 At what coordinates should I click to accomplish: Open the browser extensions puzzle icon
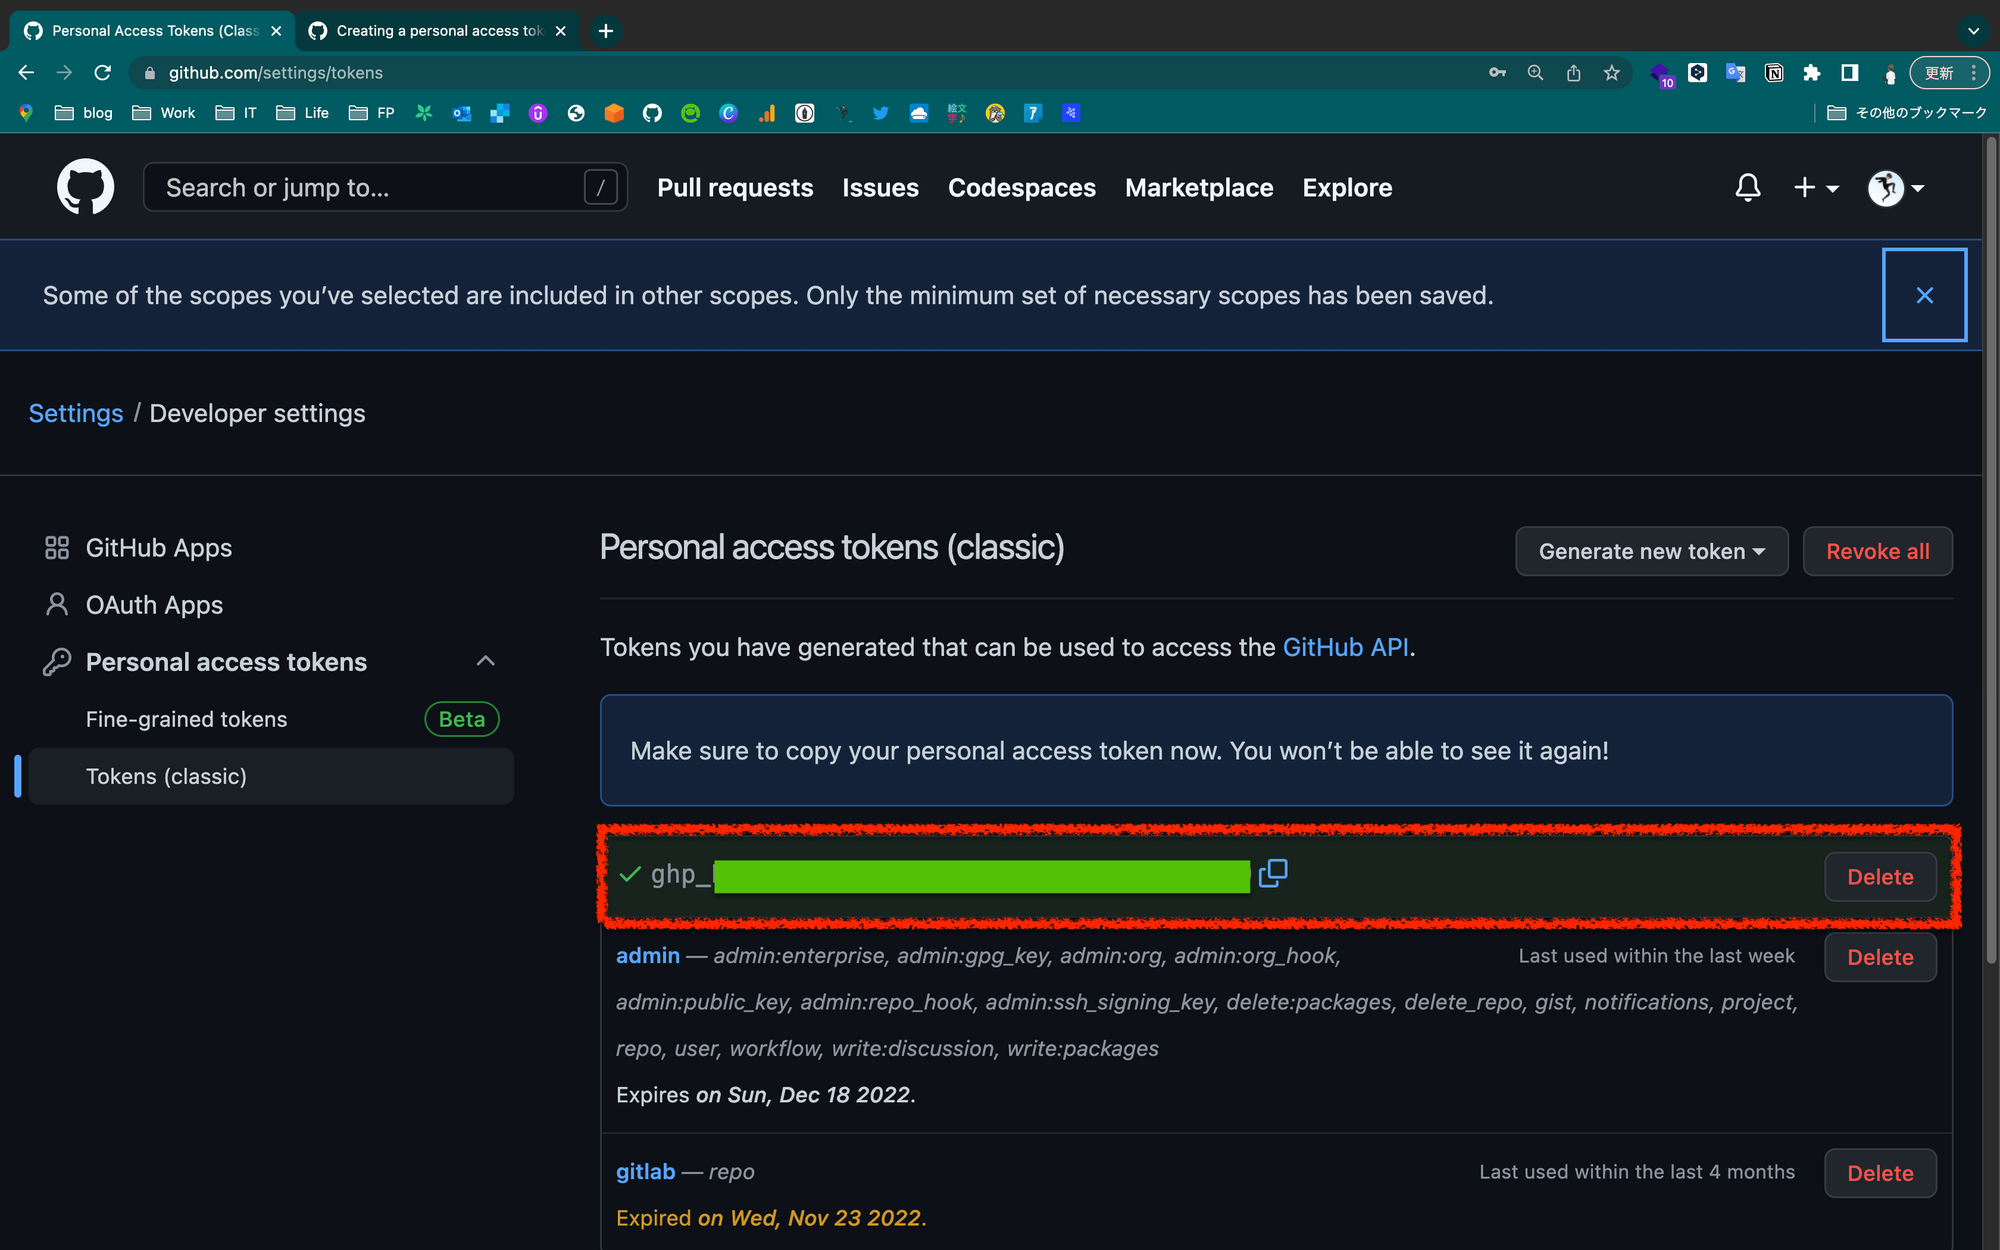(x=1811, y=73)
